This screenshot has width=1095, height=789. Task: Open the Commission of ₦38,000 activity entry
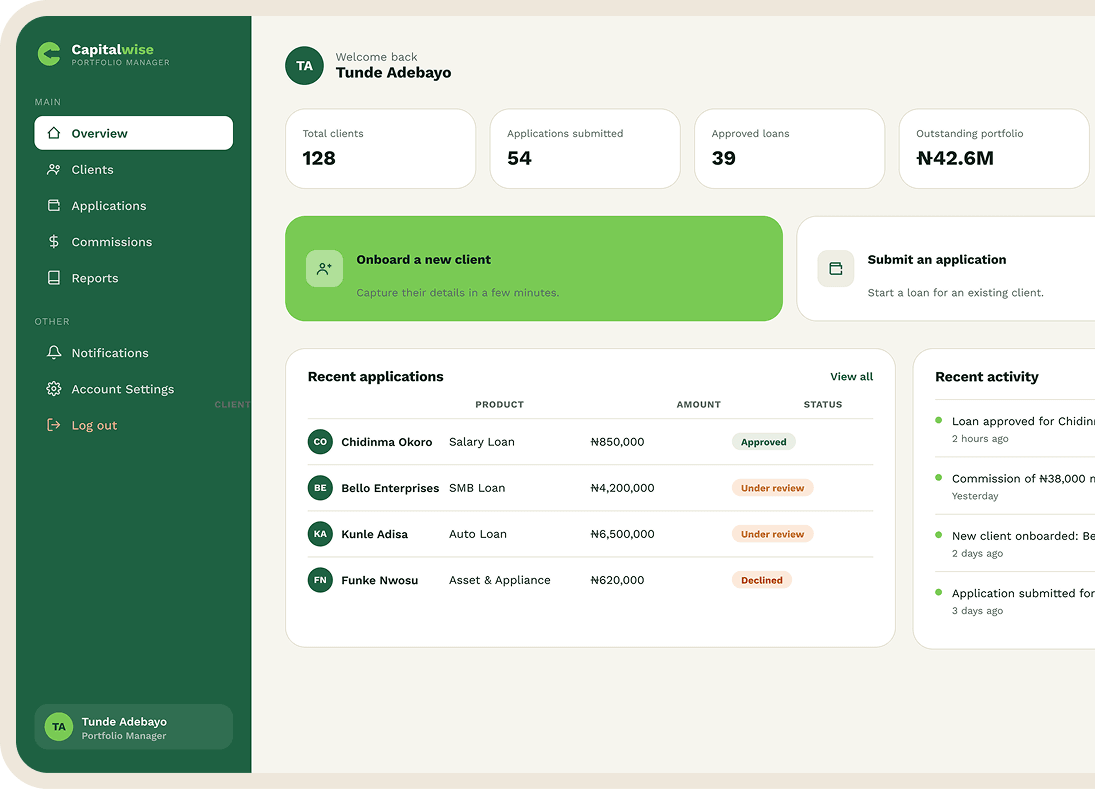1015,486
